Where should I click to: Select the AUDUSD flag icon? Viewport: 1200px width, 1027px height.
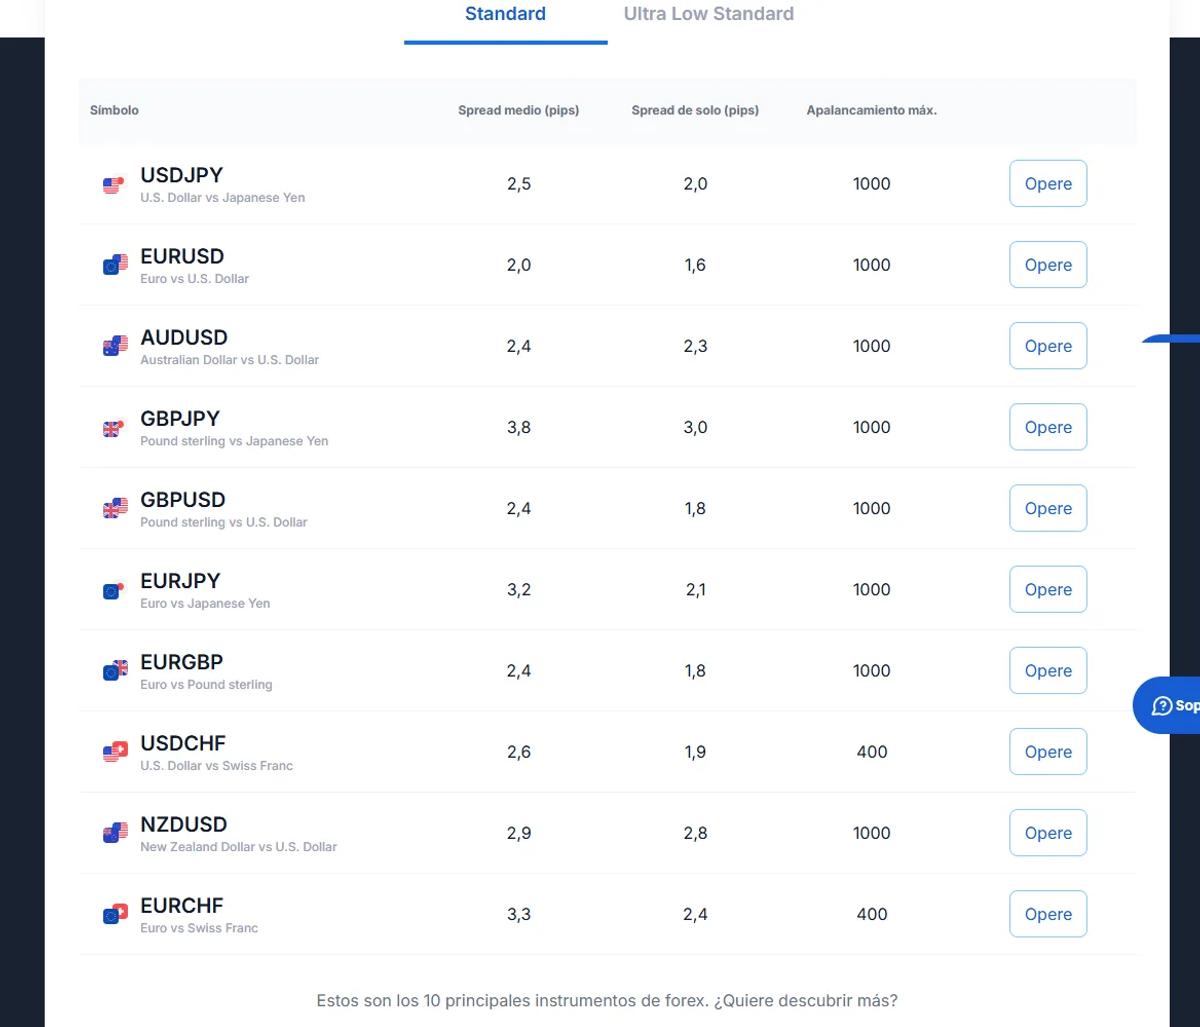pos(115,346)
